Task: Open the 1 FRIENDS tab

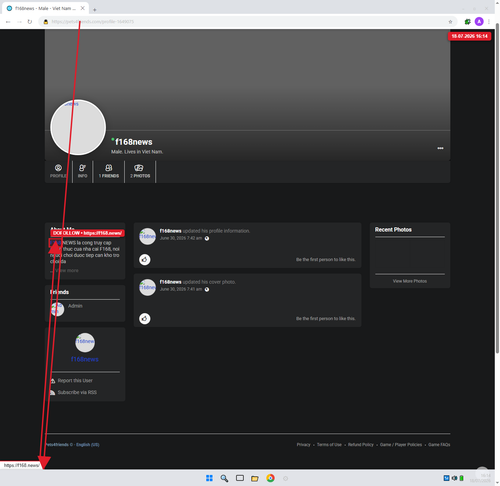Action: click(109, 171)
